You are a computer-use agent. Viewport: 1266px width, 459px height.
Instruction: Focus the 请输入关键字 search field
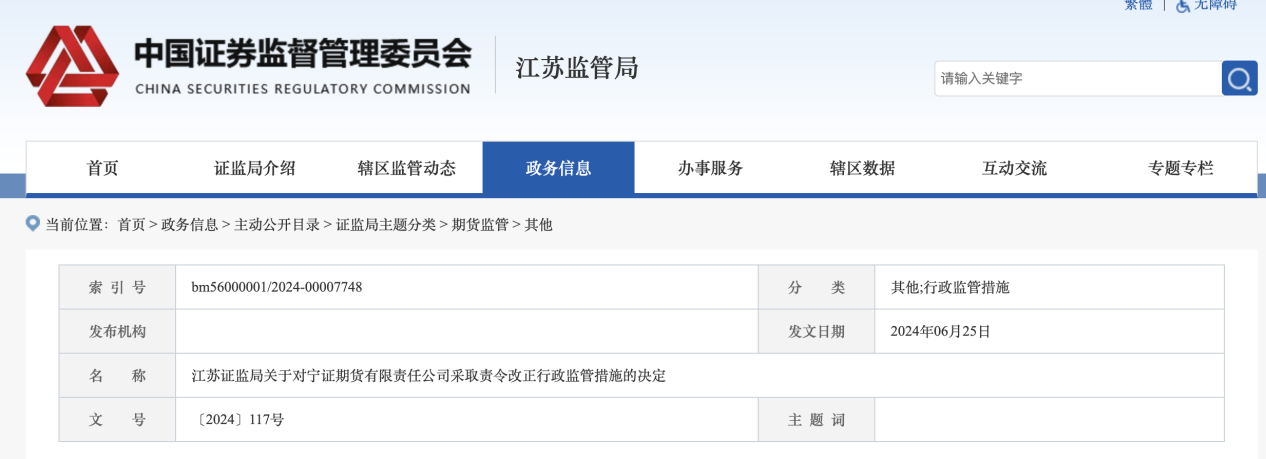coord(1075,78)
